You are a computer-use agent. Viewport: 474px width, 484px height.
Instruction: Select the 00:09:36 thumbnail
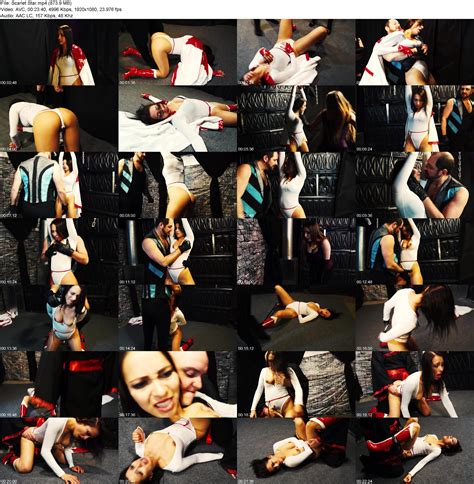pos(415,185)
